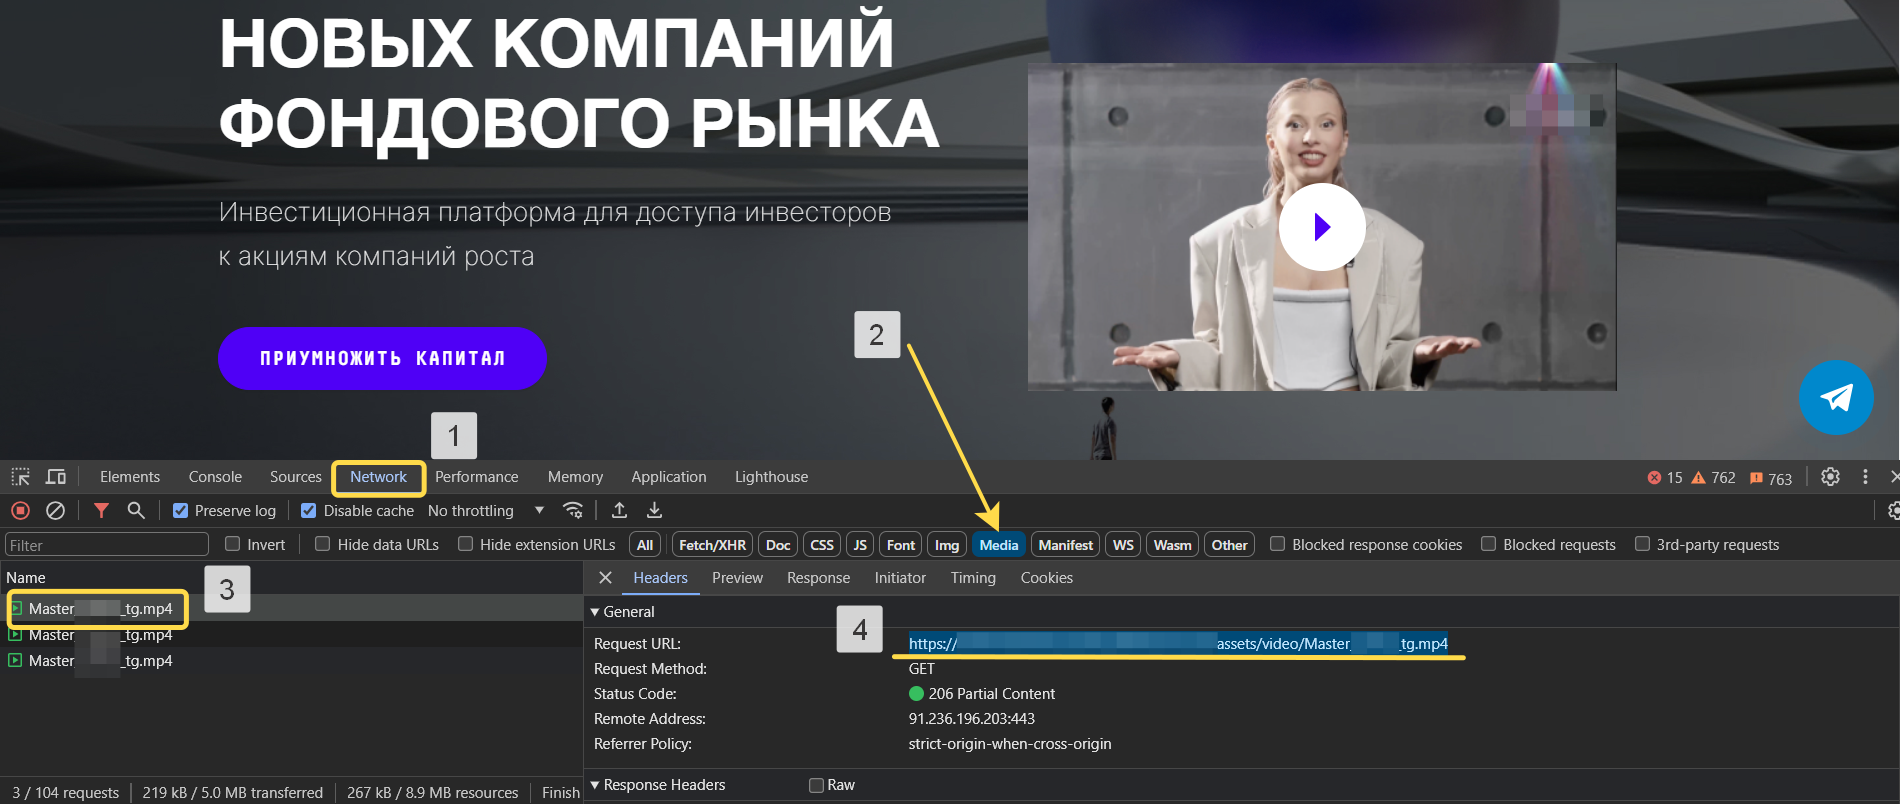
Task: Import HAR file upload icon
Action: (x=619, y=510)
